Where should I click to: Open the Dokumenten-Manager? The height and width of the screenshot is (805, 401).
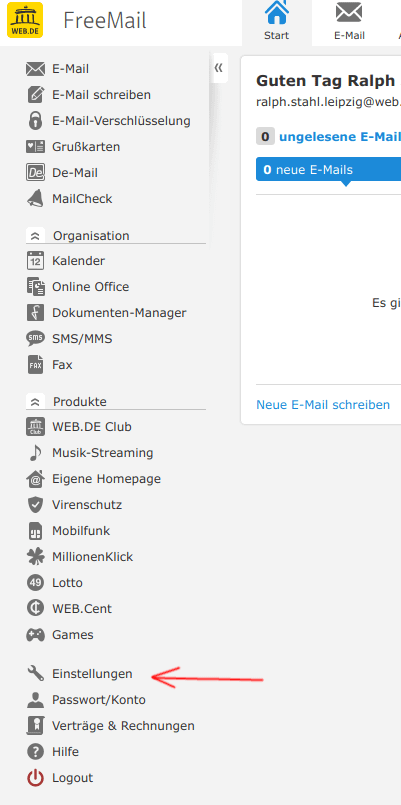(119, 313)
